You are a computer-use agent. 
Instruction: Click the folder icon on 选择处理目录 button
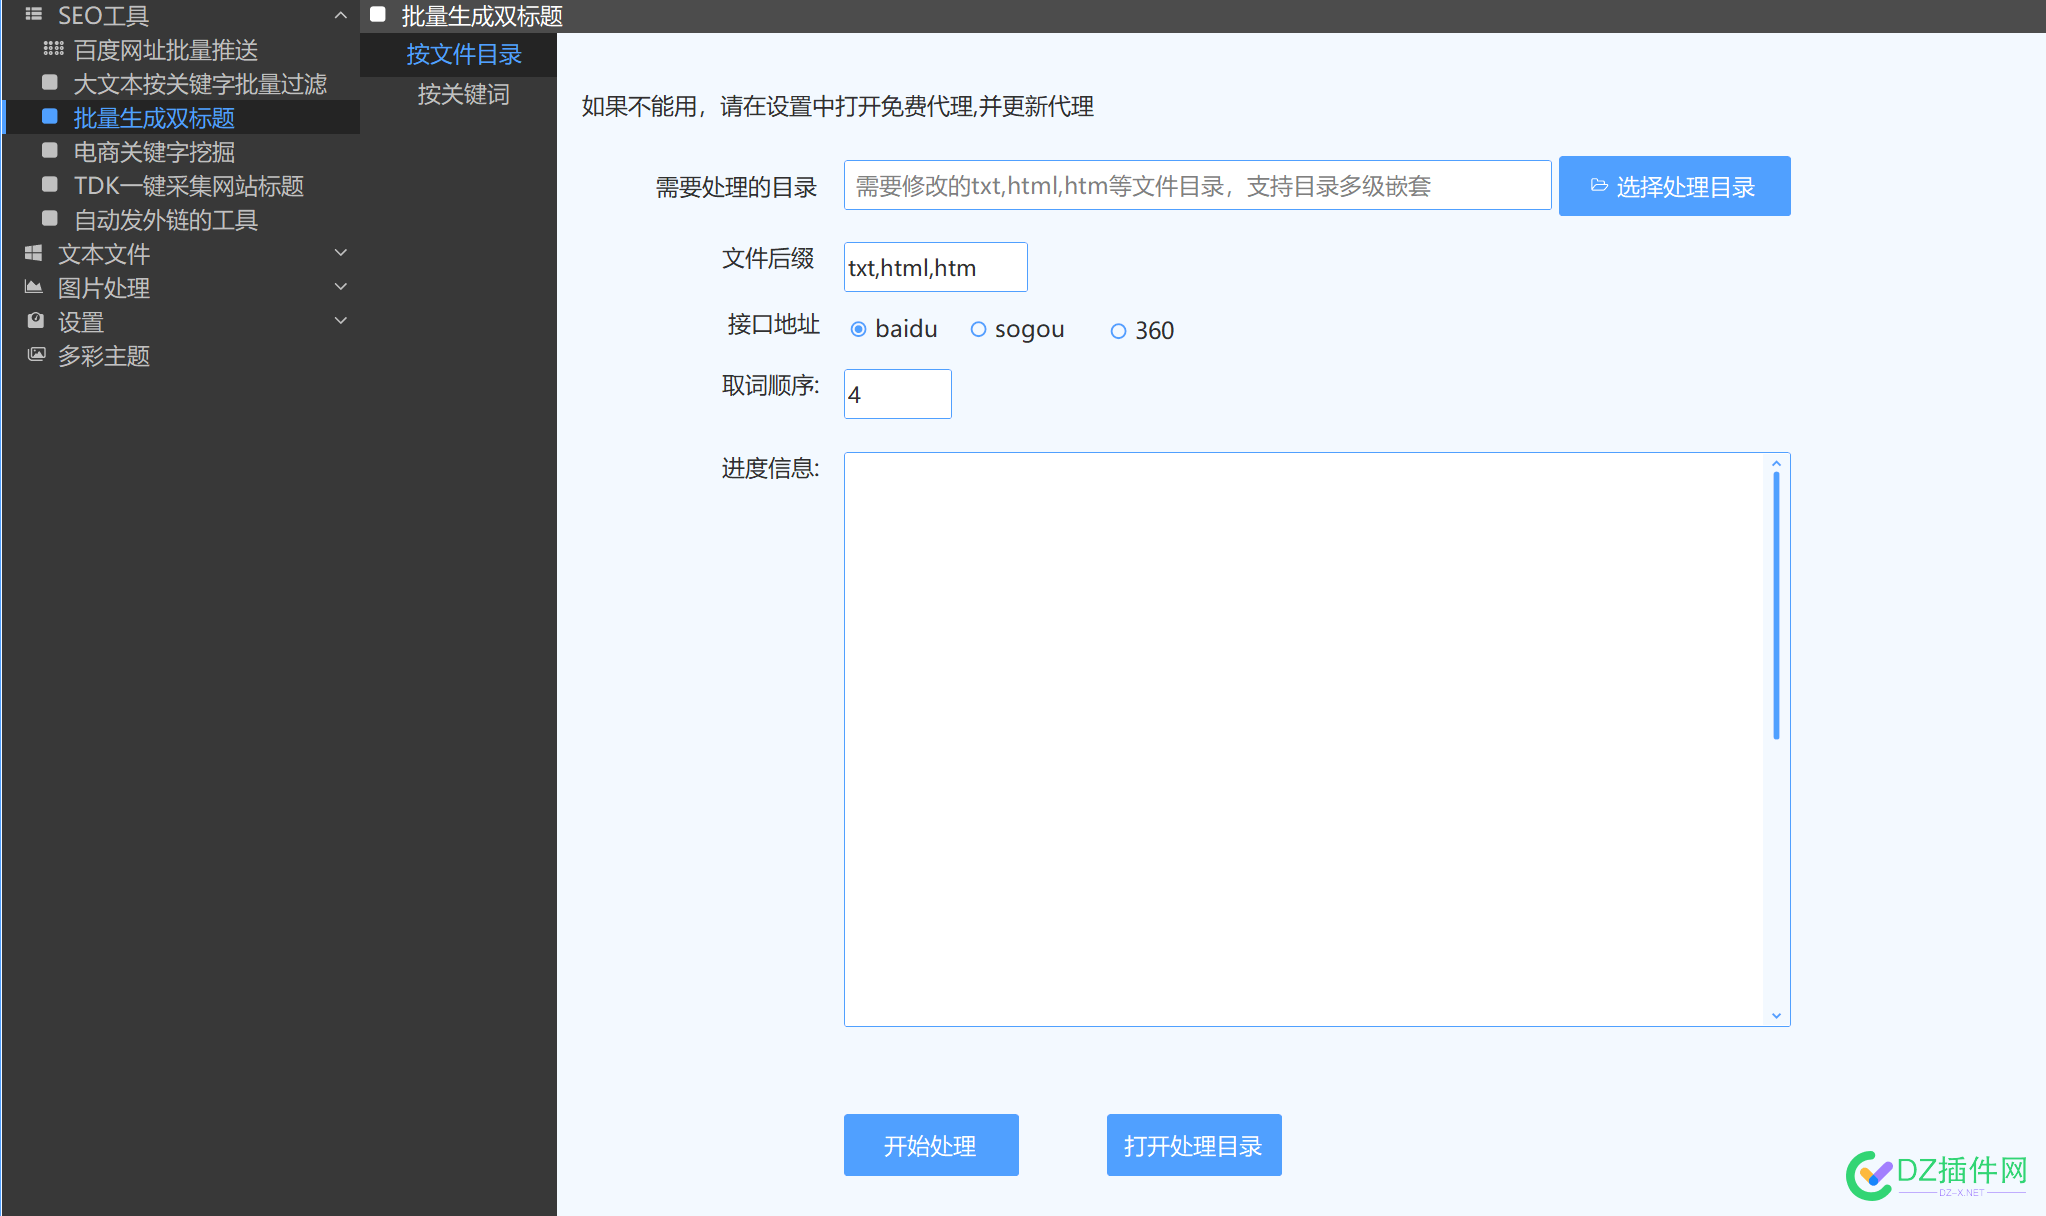[1599, 186]
